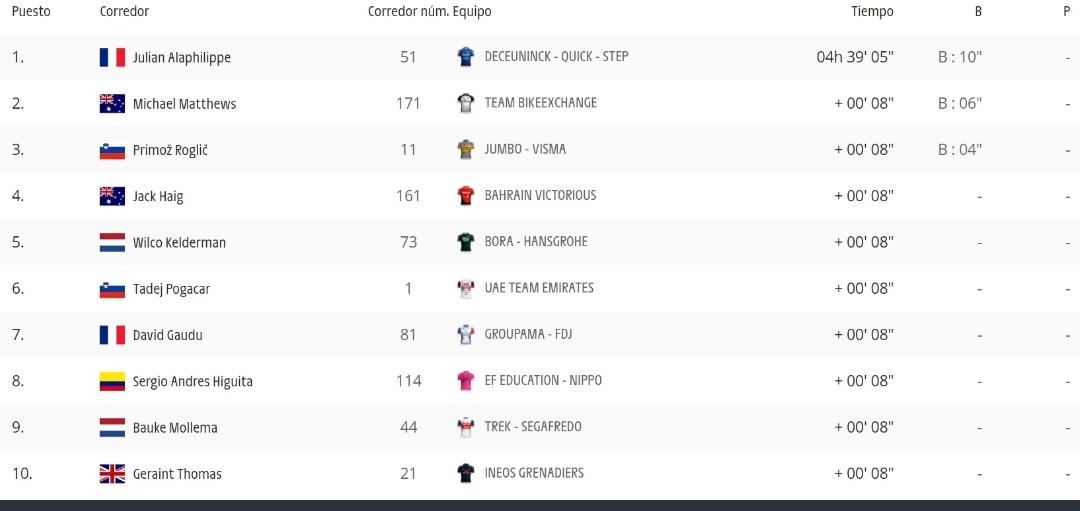Click the French flag beside Julian Alaphilippe
Viewport: 1080px width, 511px height.
(112, 57)
